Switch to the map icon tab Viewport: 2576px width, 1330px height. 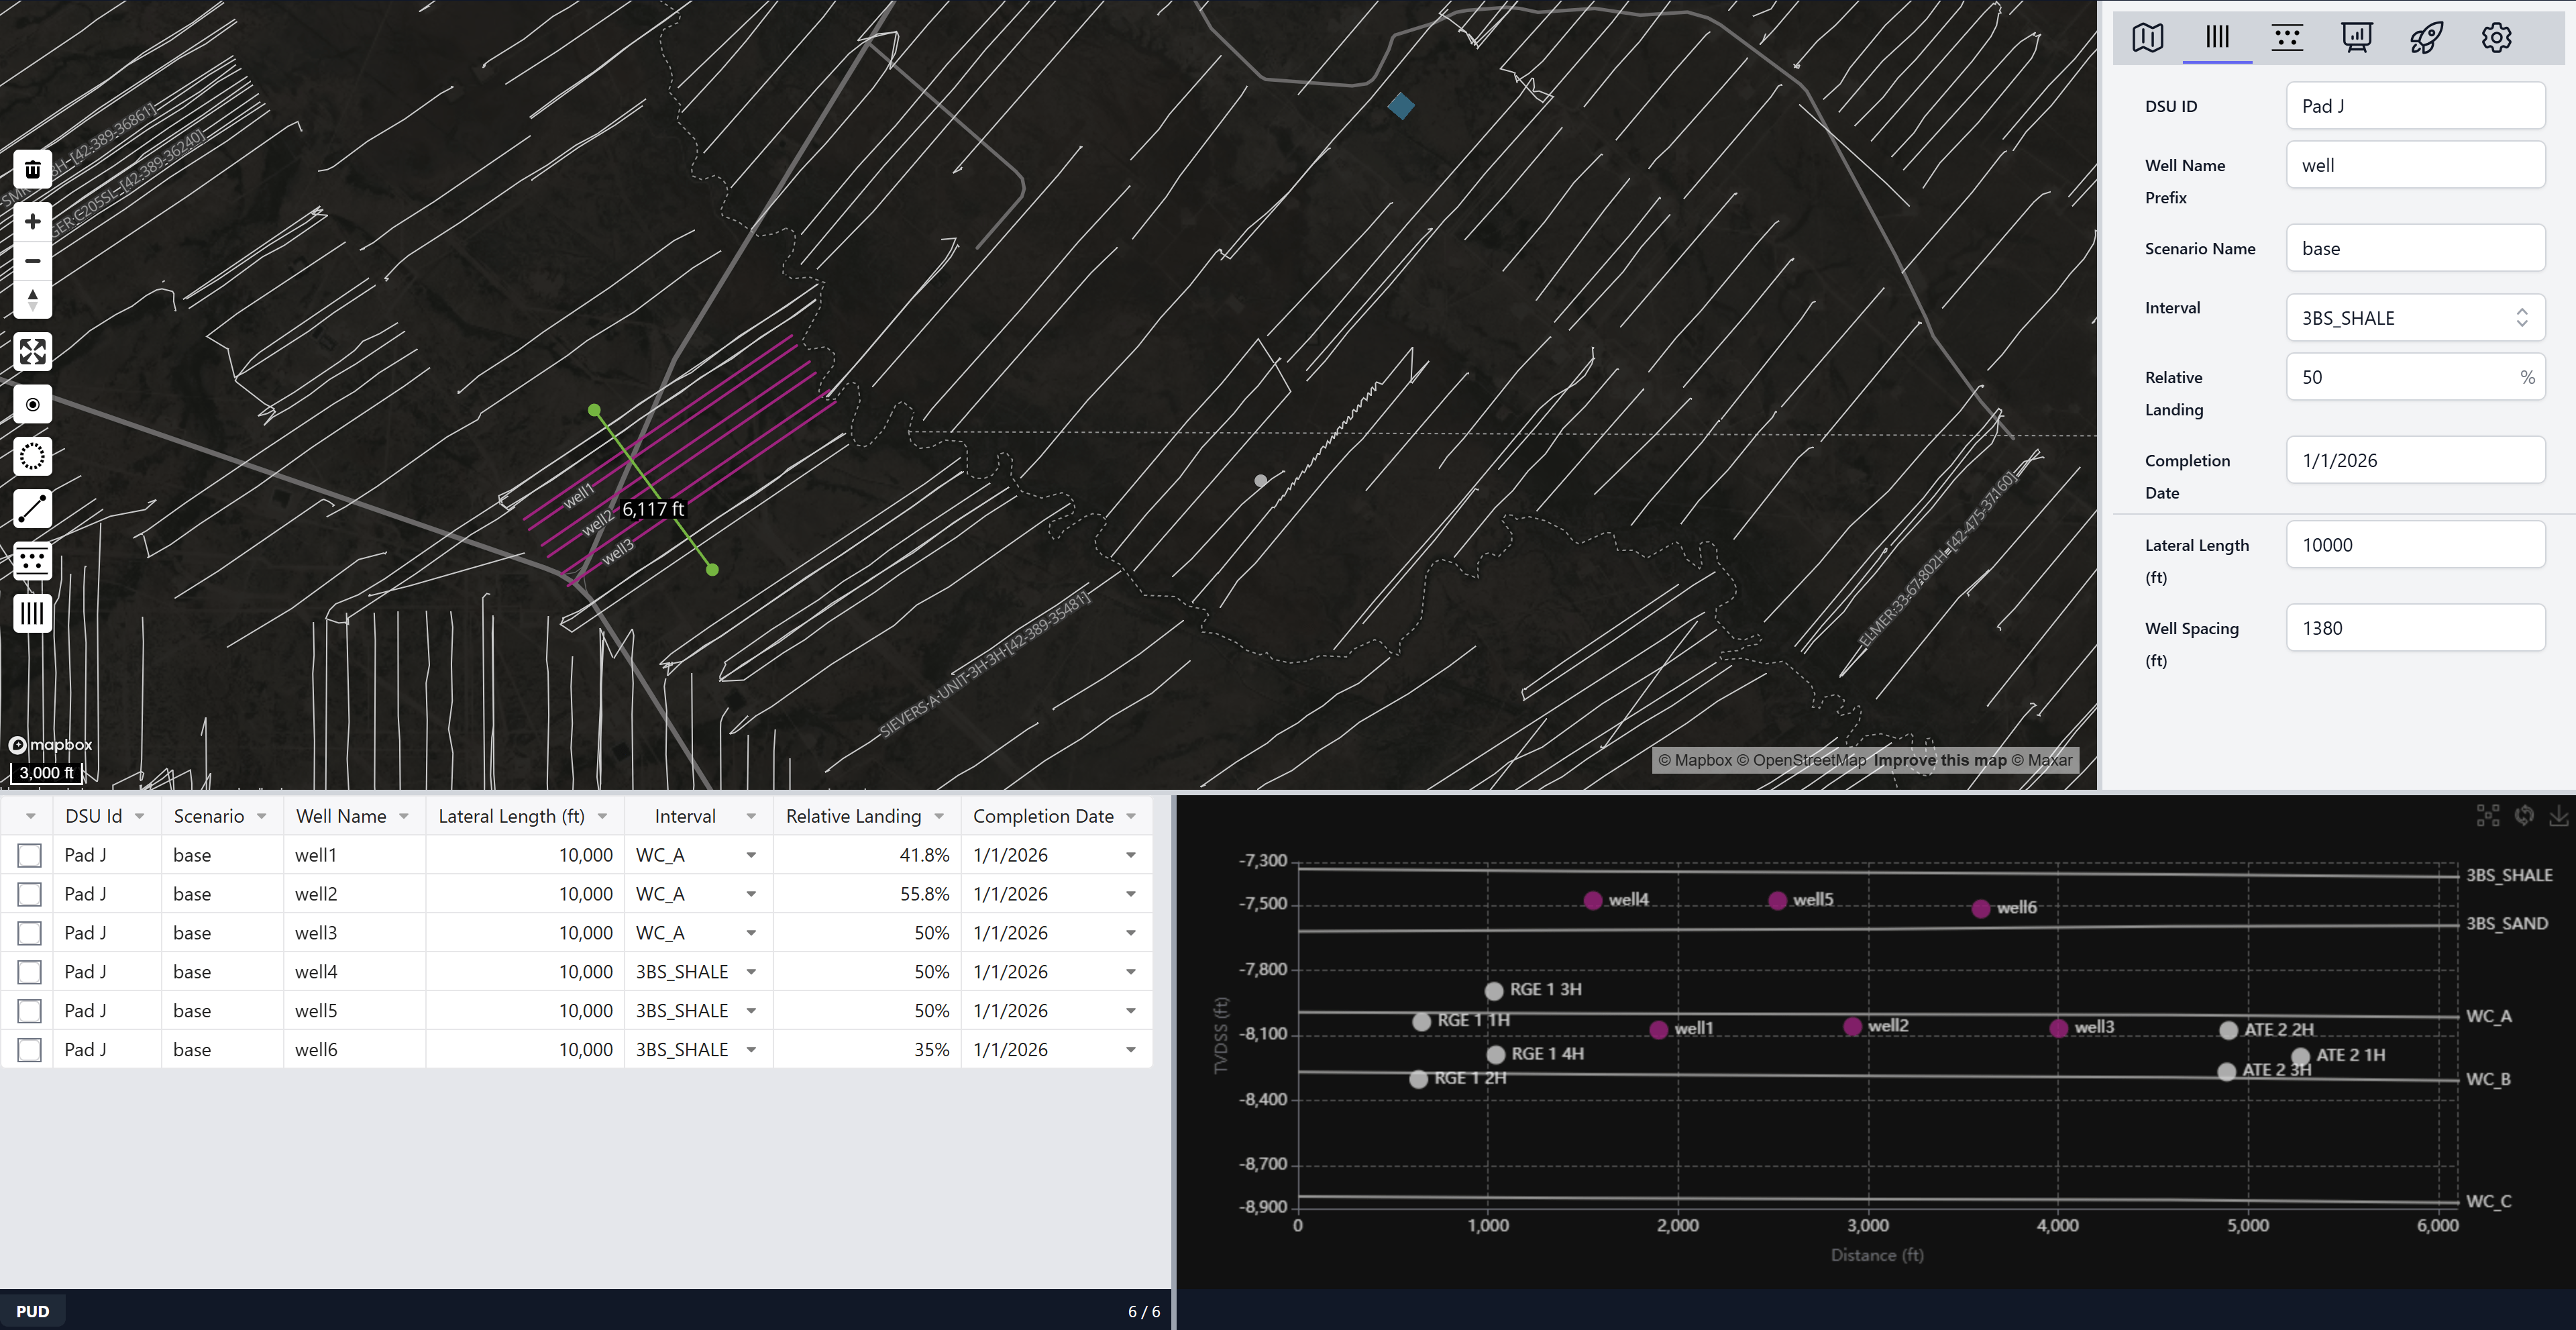tap(2147, 38)
